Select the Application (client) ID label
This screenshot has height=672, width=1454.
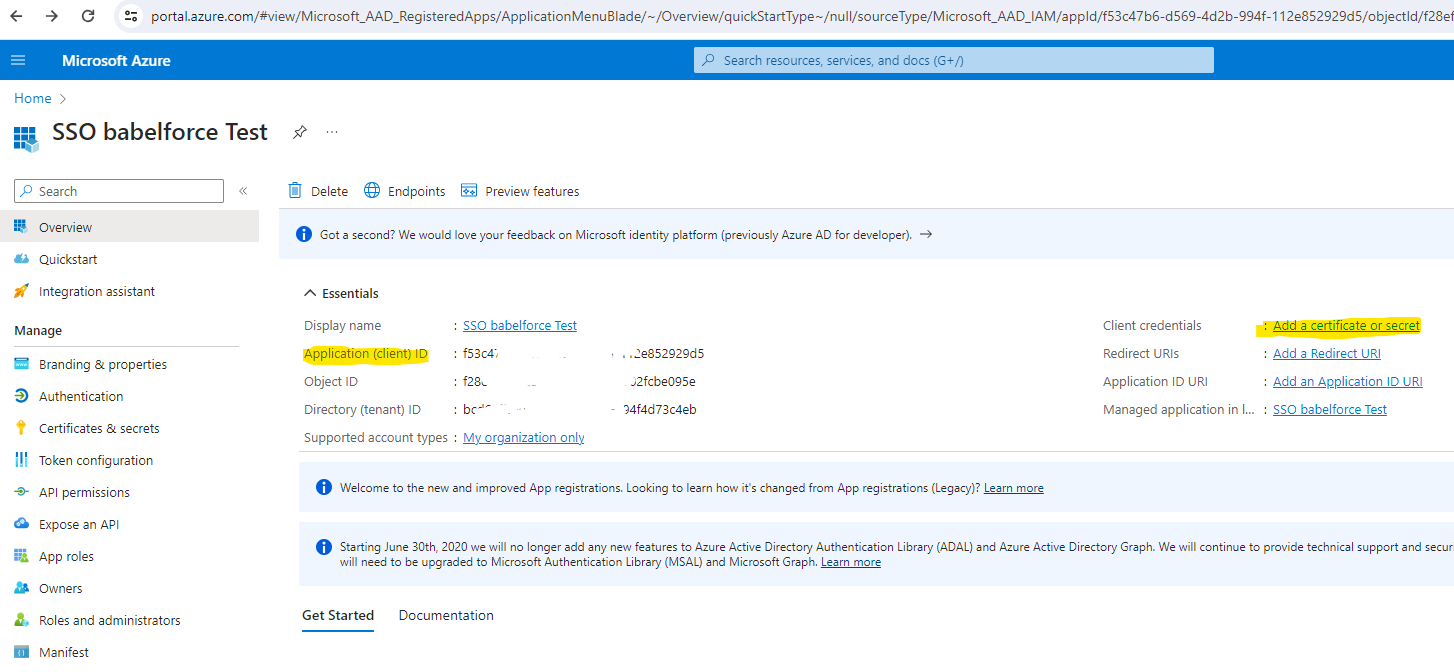366,353
